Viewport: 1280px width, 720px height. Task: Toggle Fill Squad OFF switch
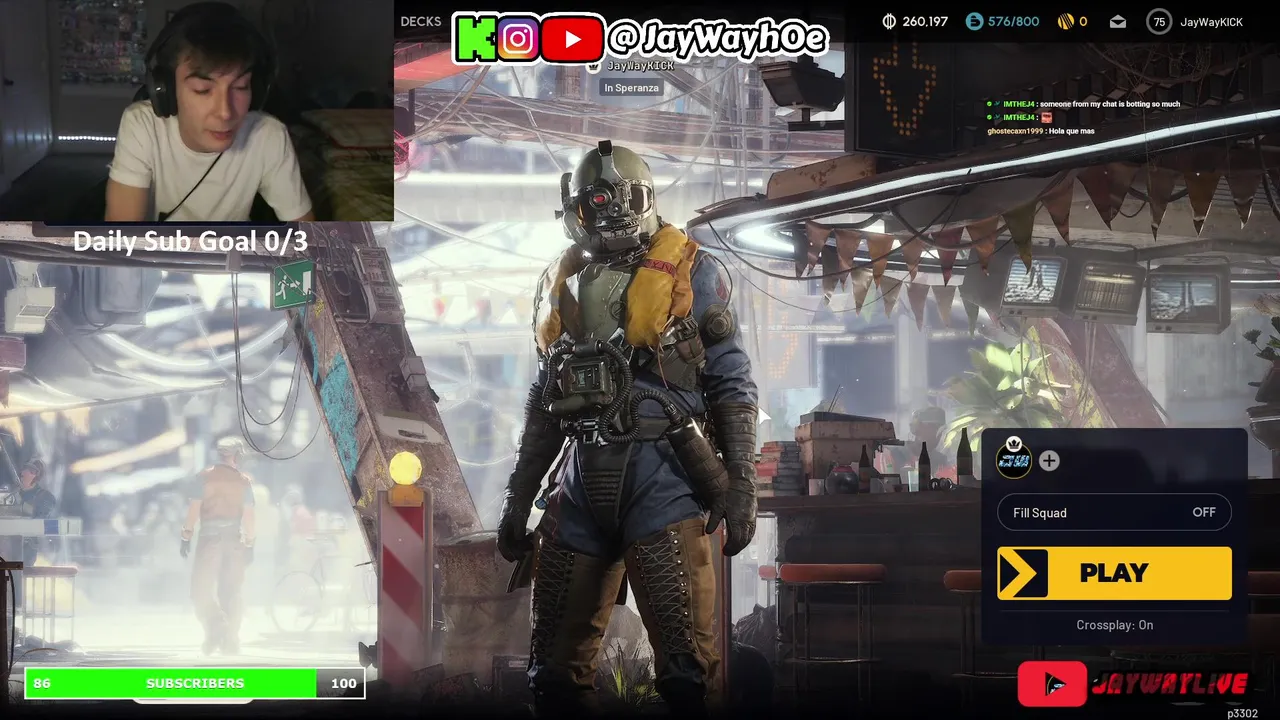tap(1114, 512)
